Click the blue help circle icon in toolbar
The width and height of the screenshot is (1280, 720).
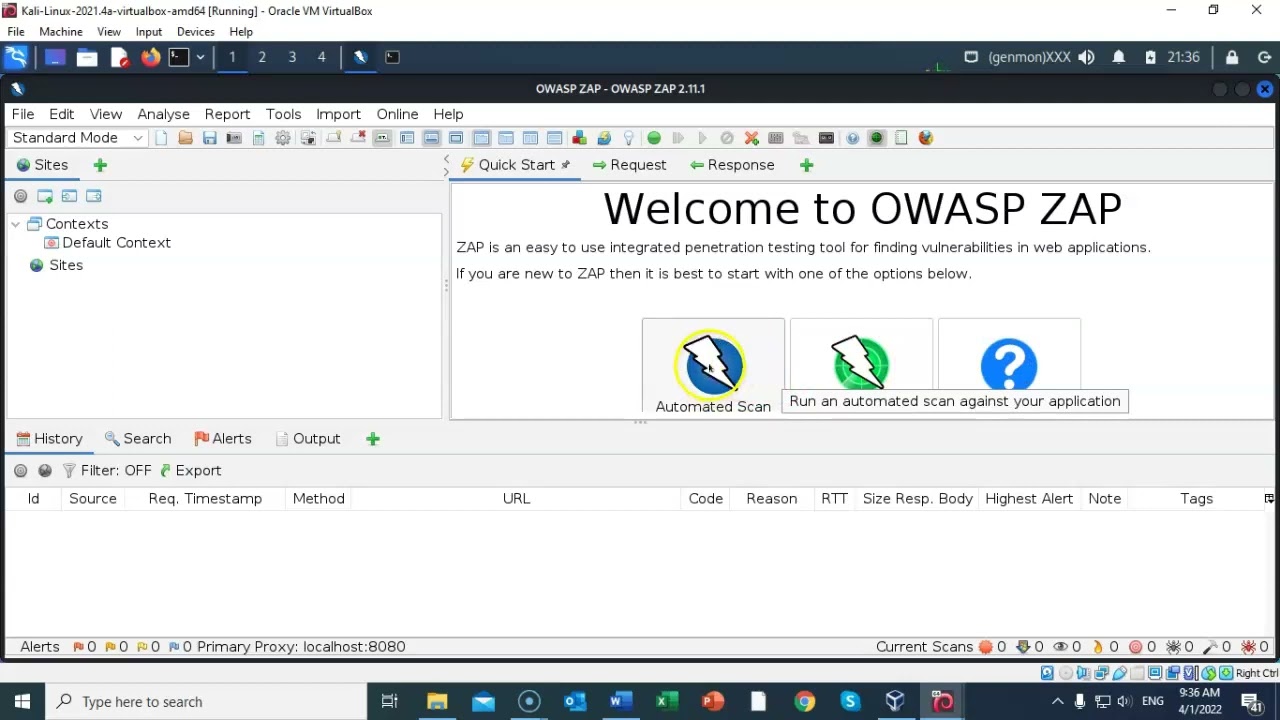852,138
